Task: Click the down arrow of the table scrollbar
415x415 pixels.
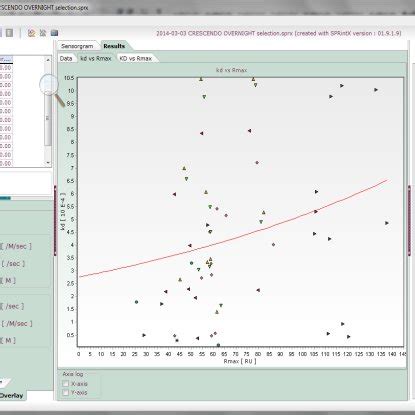Action: (48, 163)
